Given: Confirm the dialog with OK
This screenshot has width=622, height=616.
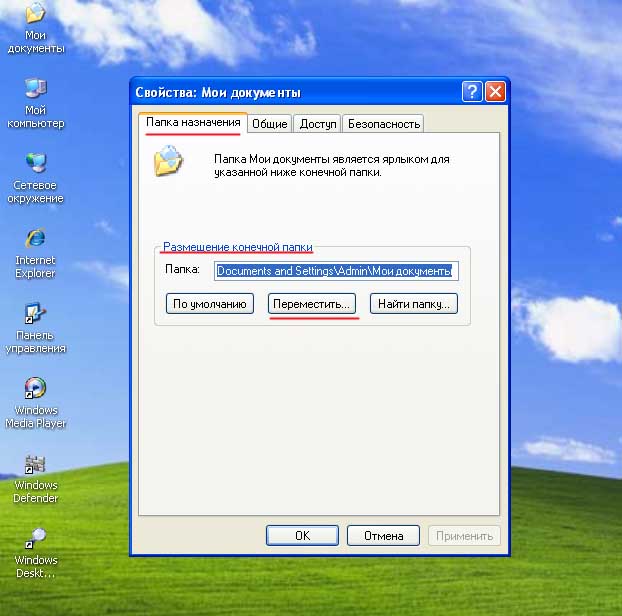Looking at the screenshot, I should (x=302, y=536).
